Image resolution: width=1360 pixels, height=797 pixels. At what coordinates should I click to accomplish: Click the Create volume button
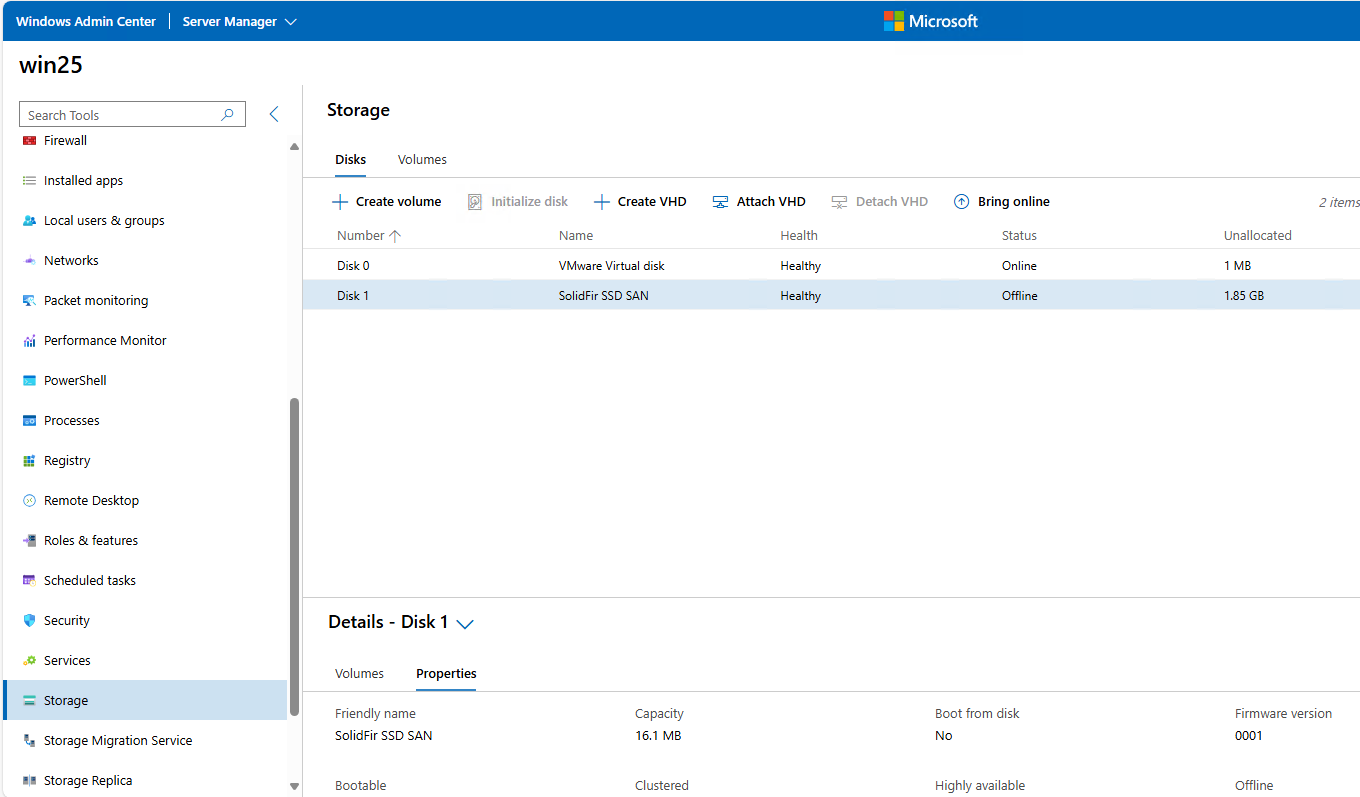(386, 202)
